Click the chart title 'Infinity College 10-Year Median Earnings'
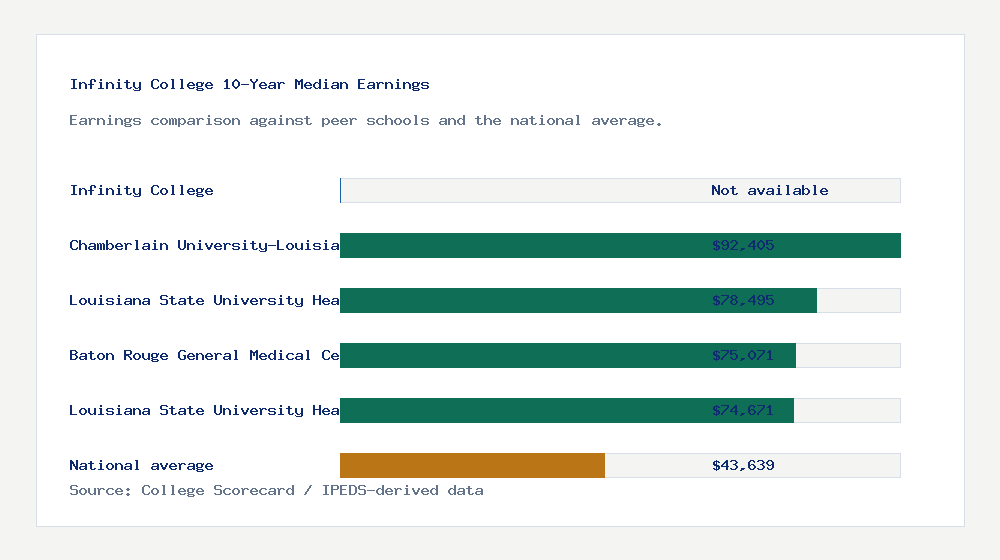 point(249,84)
